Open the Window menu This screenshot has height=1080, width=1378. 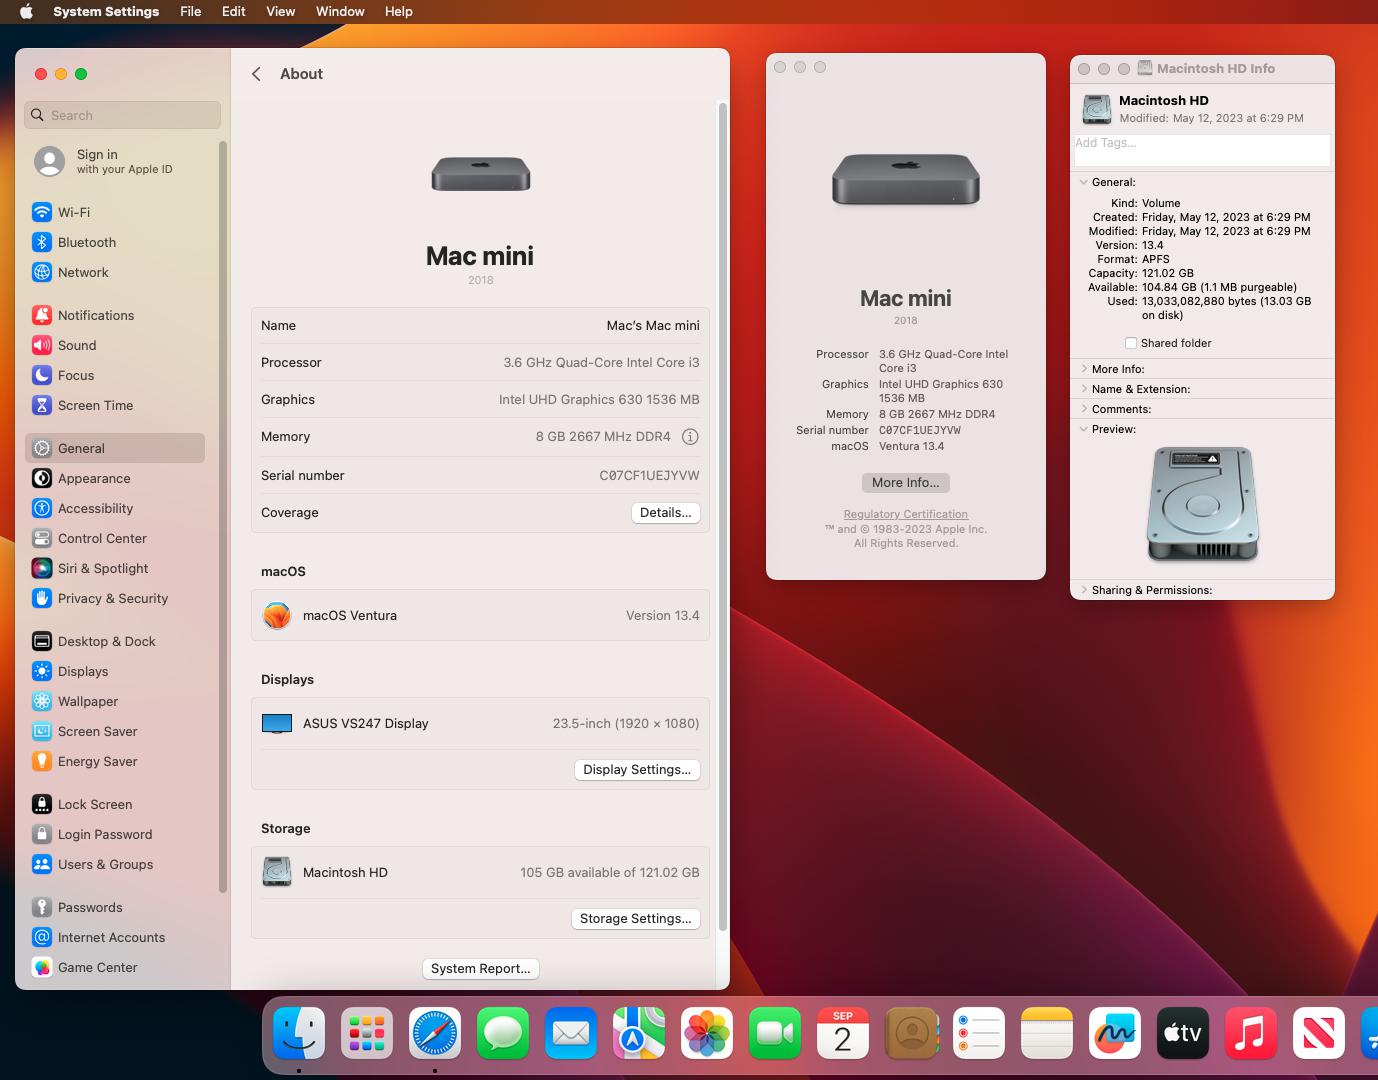click(340, 11)
